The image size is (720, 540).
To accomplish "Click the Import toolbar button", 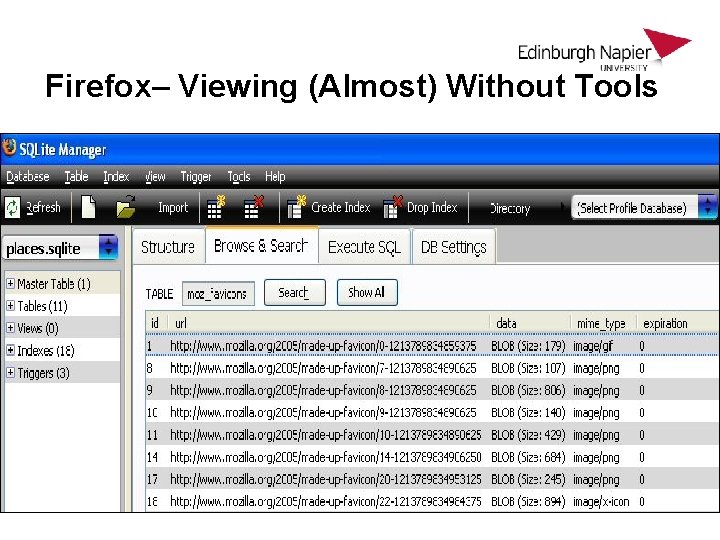I will tap(173, 208).
